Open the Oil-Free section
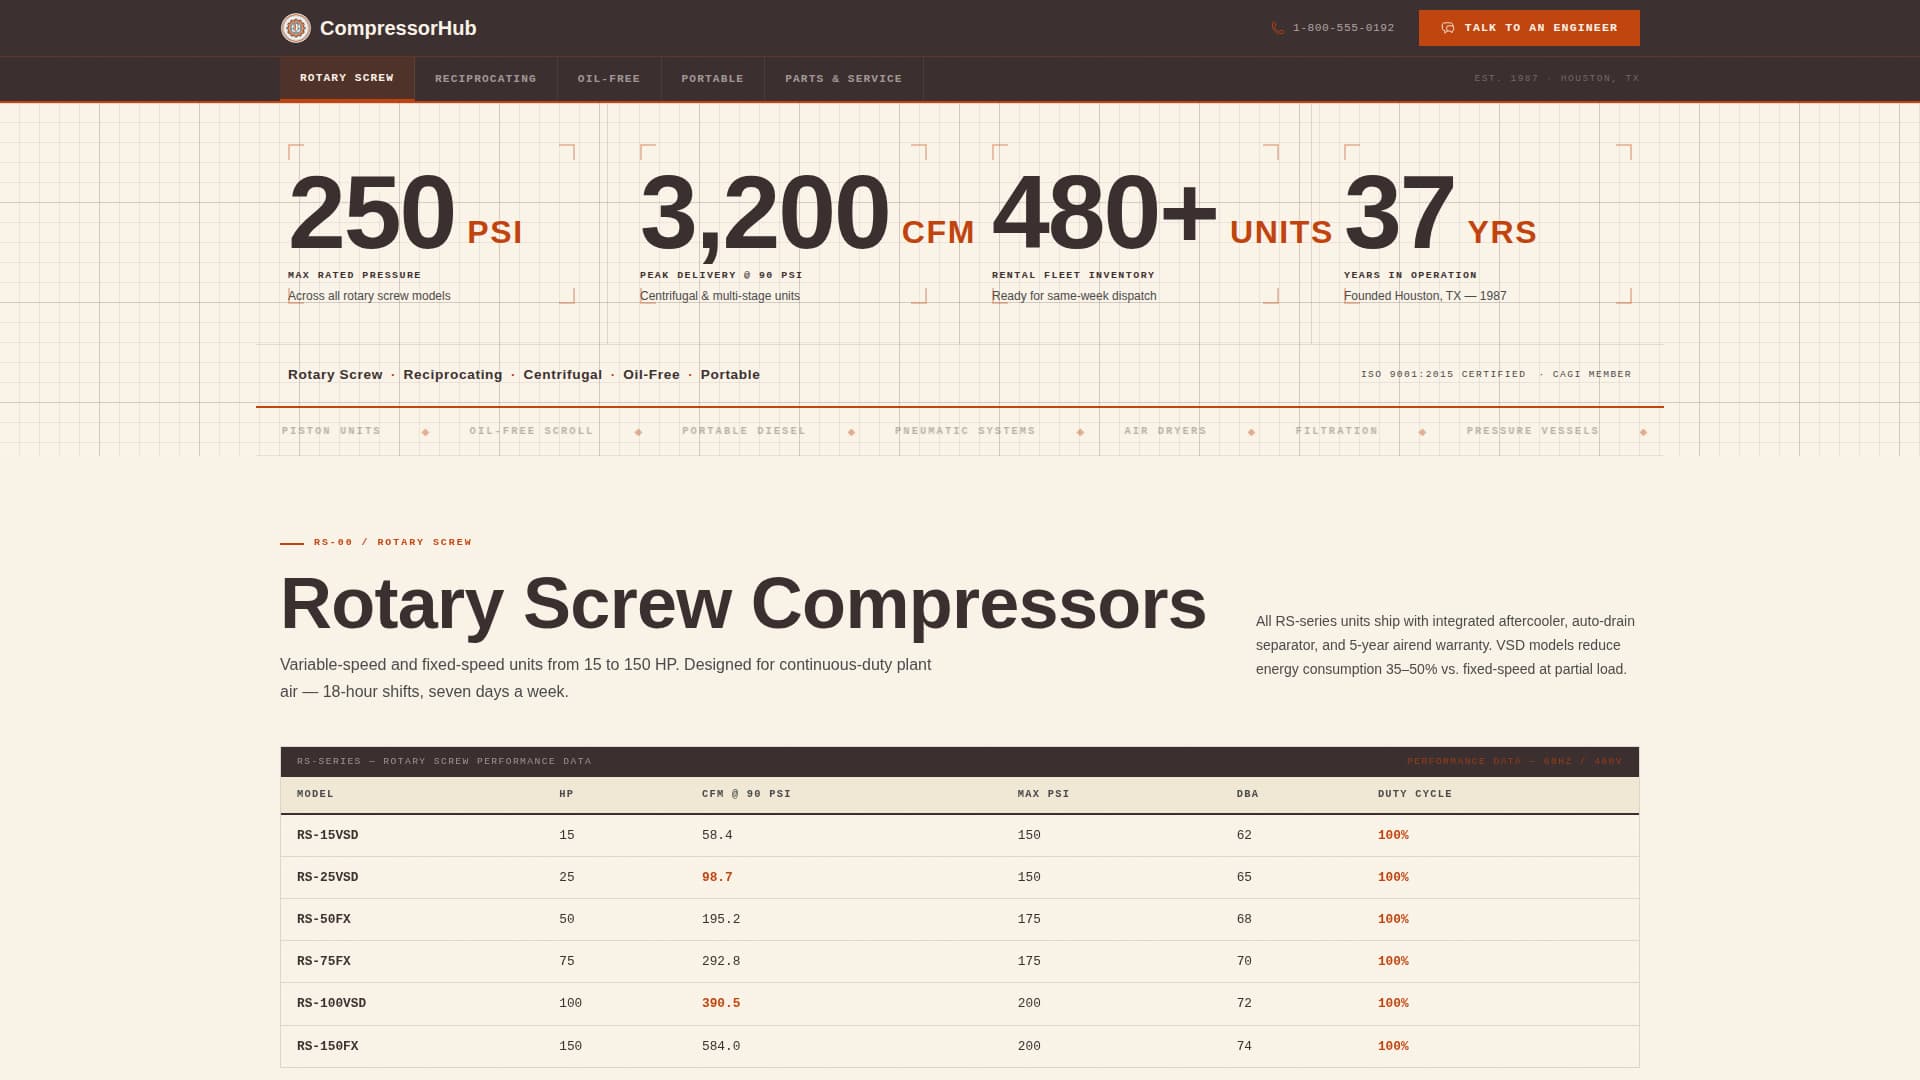The height and width of the screenshot is (1080, 1920). tap(609, 78)
